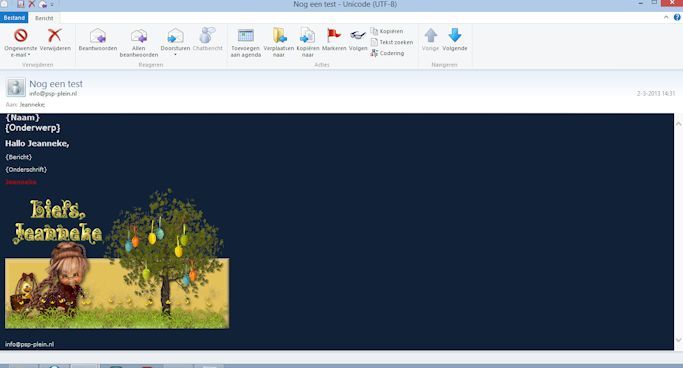Image resolution: width=683 pixels, height=368 pixels.
Task: Open the Bestand tab
Action: [x=14, y=18]
